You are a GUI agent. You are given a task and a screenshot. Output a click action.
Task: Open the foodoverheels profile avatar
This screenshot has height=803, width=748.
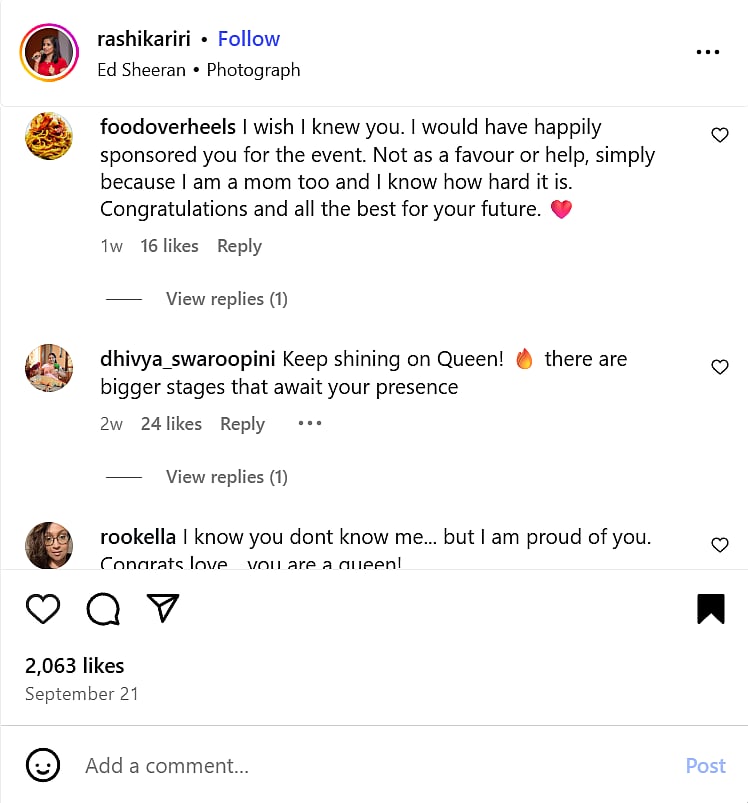pos(48,135)
